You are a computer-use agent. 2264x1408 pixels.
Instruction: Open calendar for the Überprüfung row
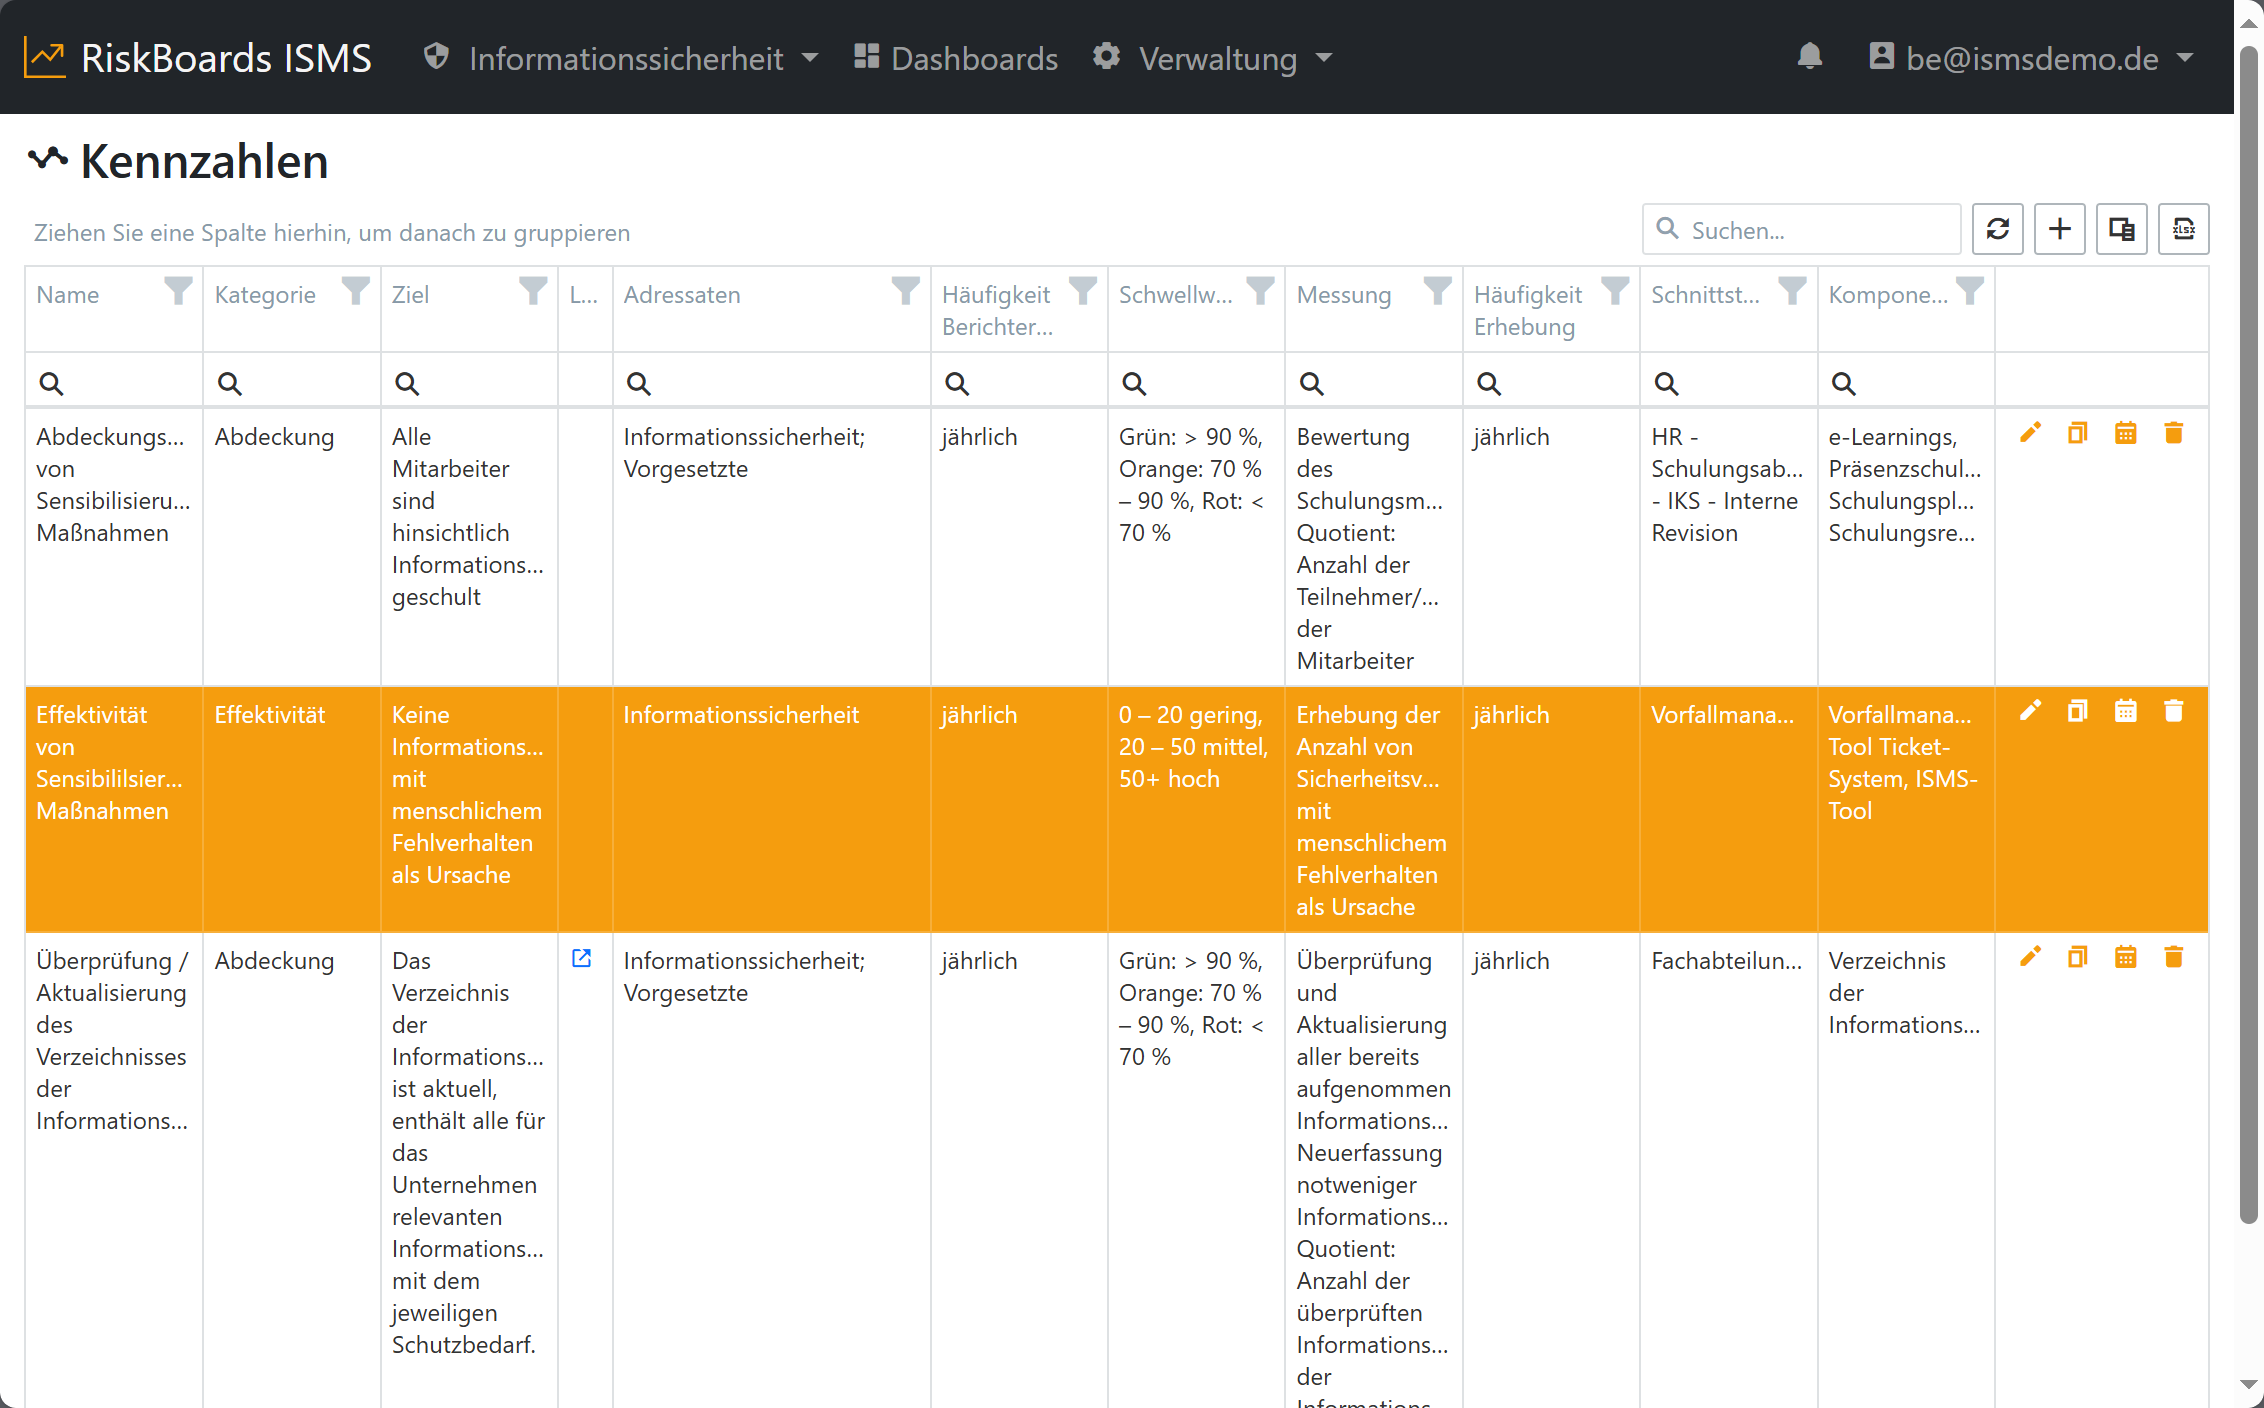2126,957
